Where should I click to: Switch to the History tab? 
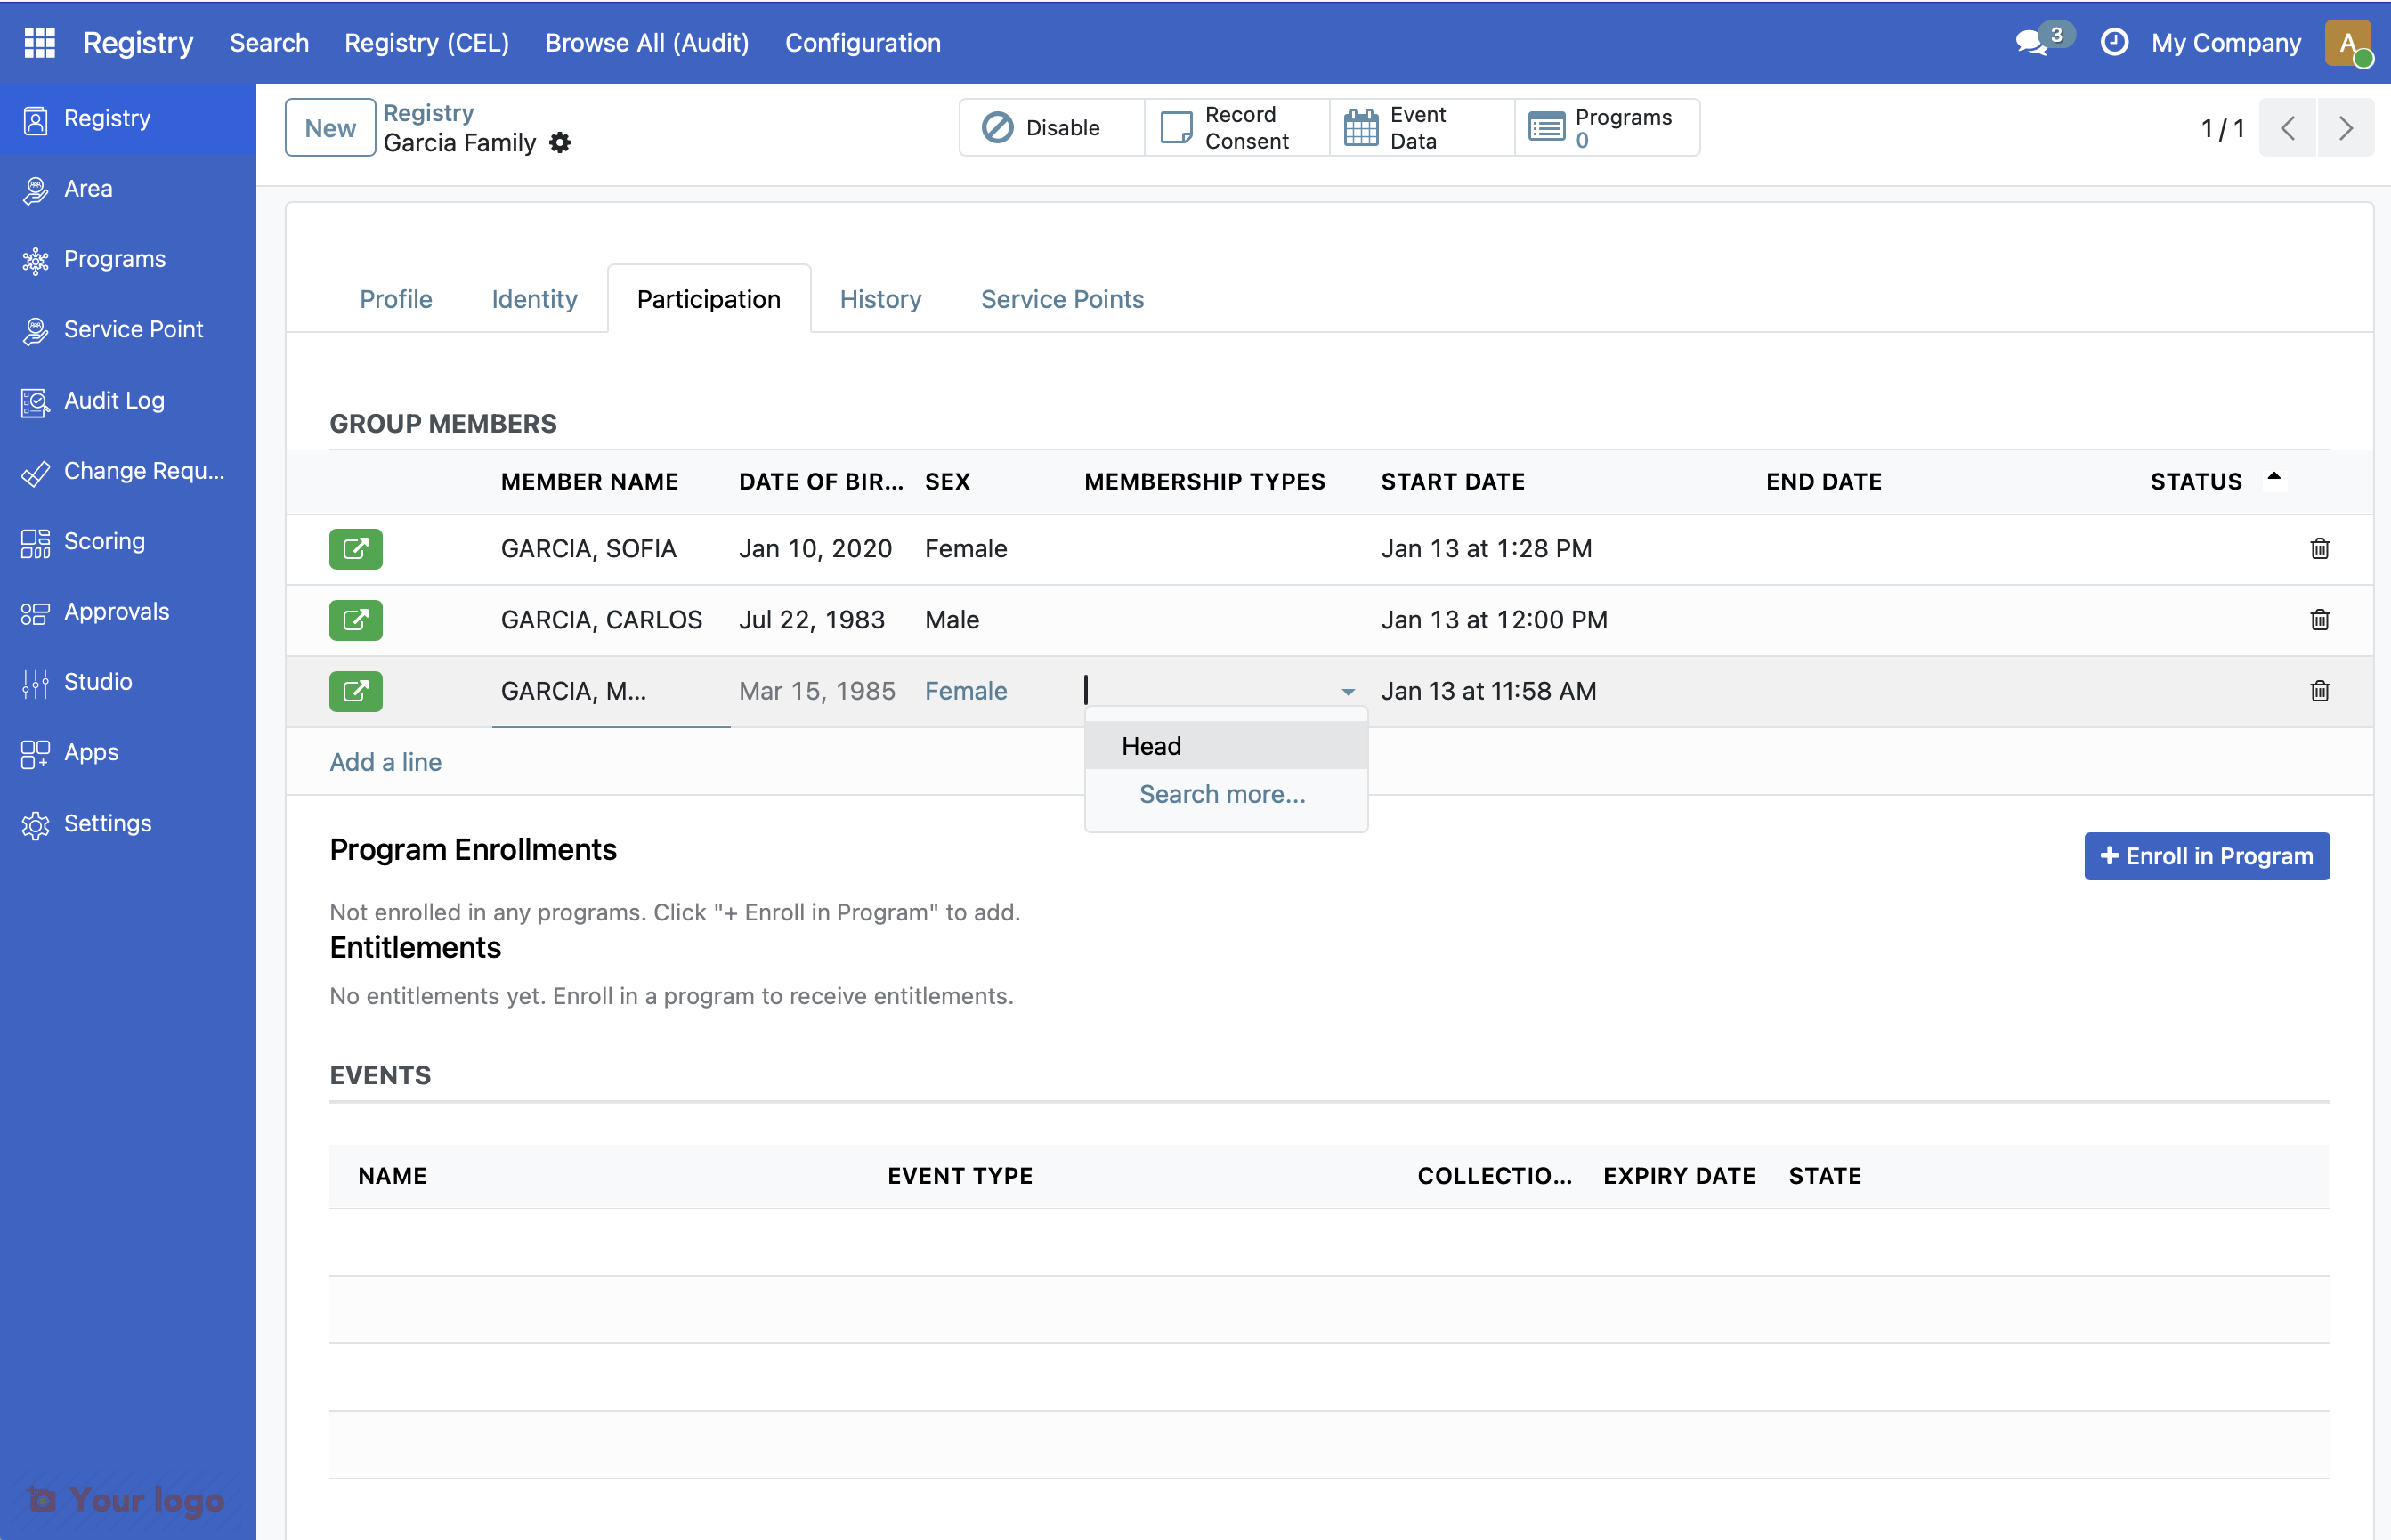pyautogui.click(x=879, y=299)
